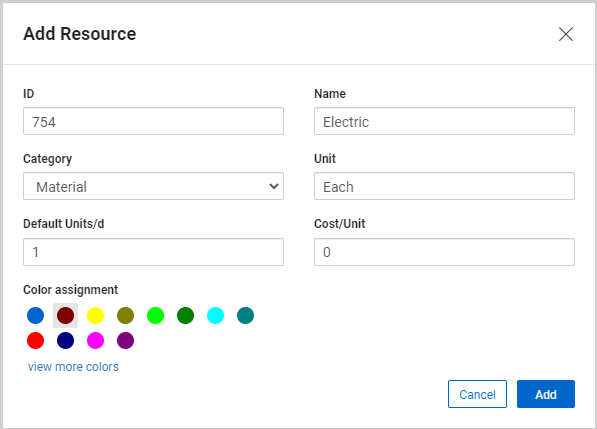
Task: Pick the navy blue color swatch
Action: coord(65,340)
